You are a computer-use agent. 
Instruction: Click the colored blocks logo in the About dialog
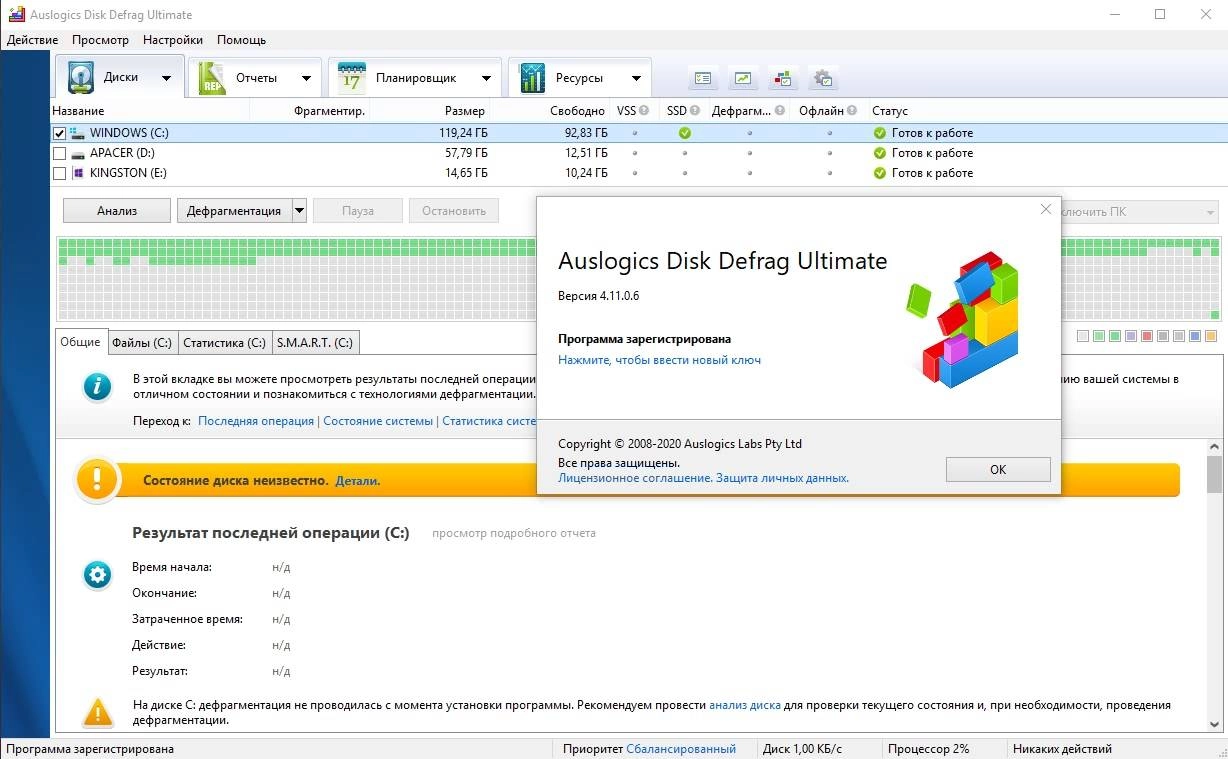(x=962, y=321)
